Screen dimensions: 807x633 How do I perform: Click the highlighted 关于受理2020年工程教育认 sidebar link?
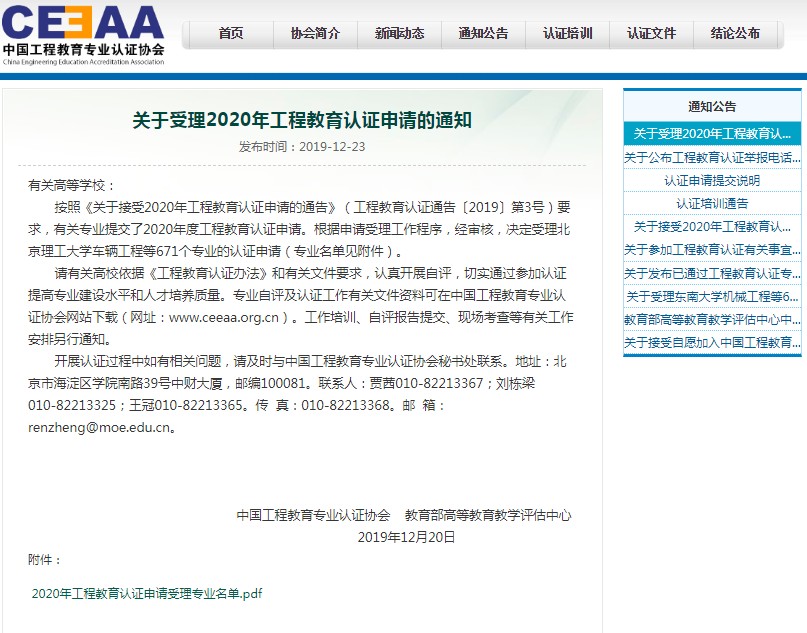pos(711,133)
